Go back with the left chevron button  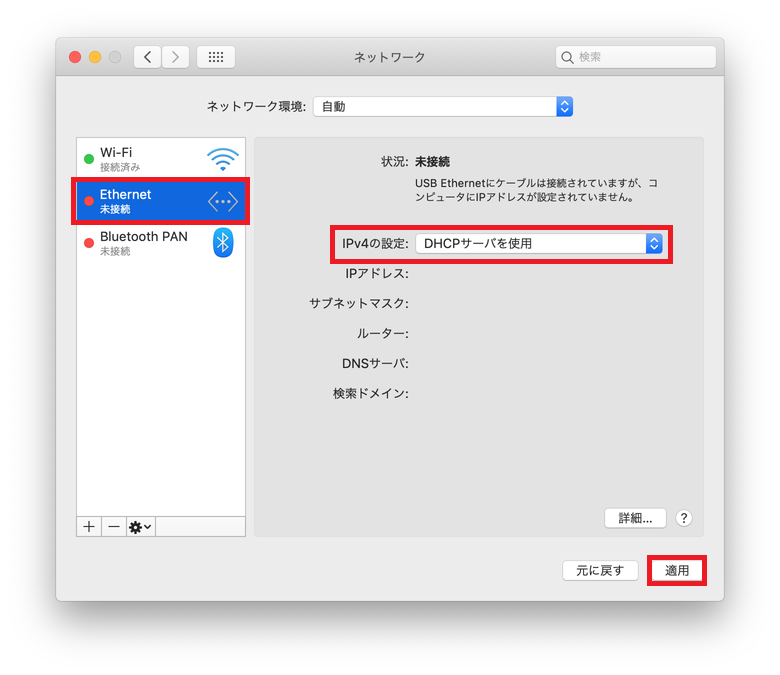pos(147,57)
